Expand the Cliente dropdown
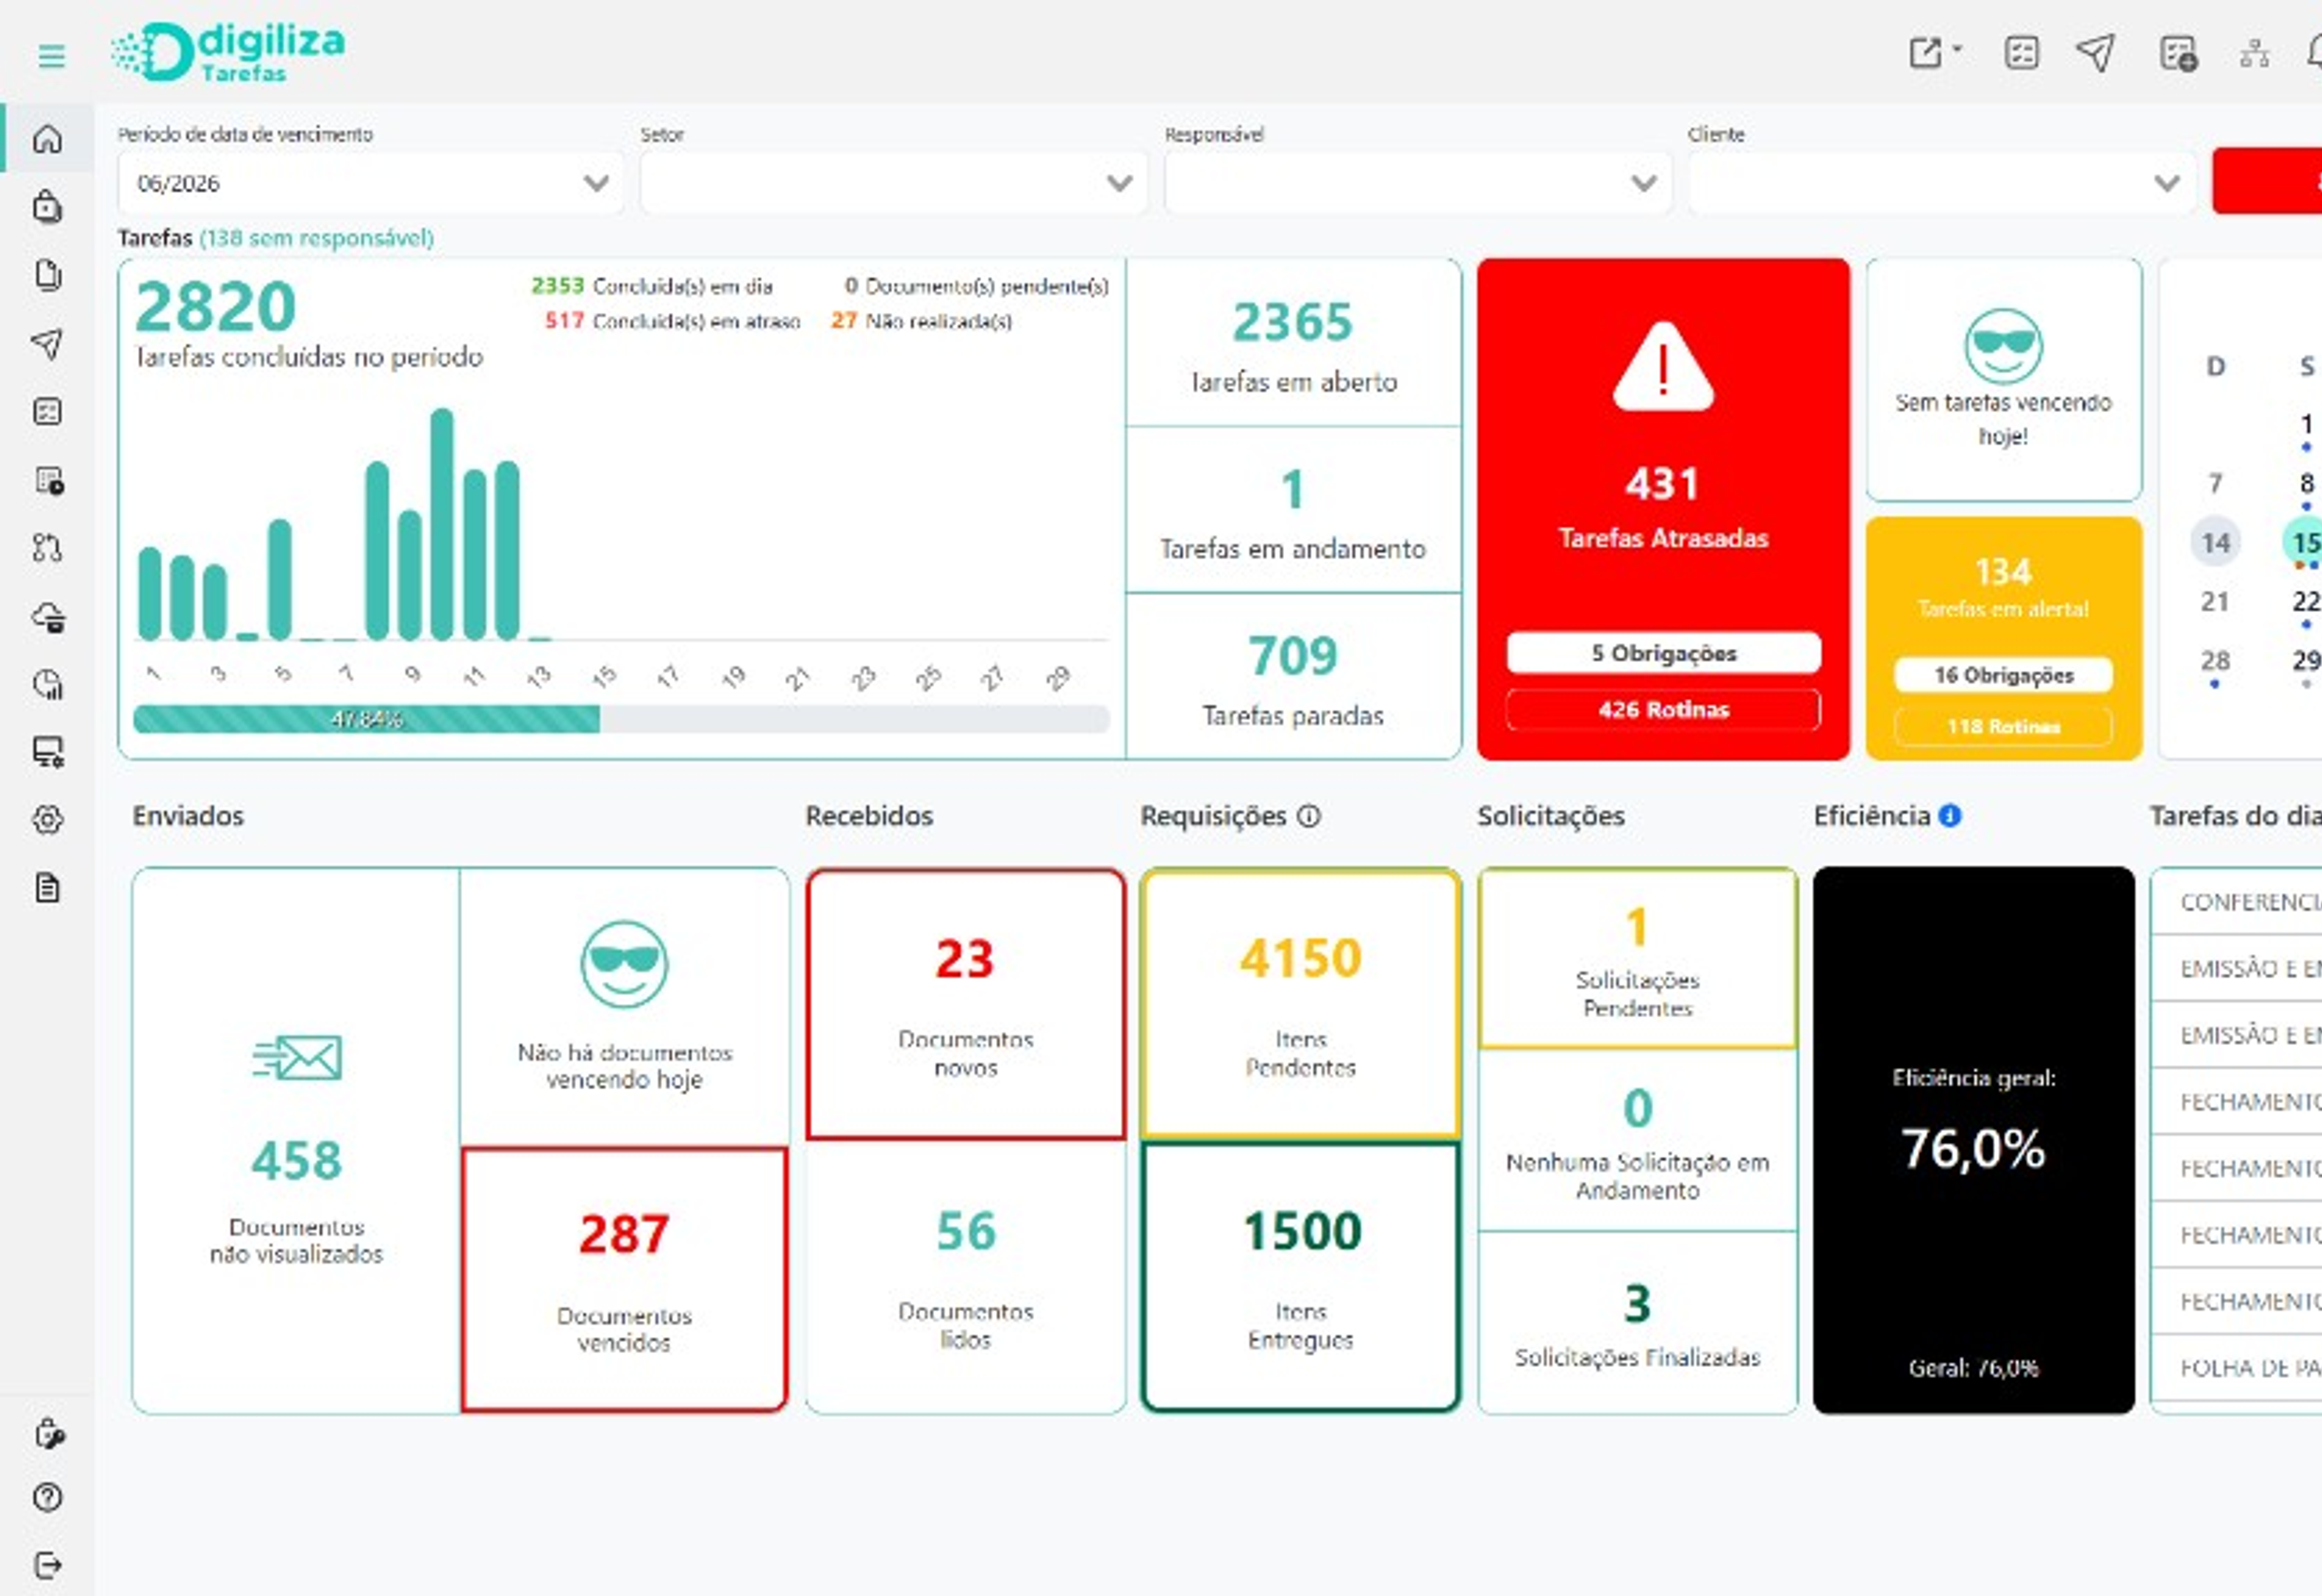 pos(1941,183)
